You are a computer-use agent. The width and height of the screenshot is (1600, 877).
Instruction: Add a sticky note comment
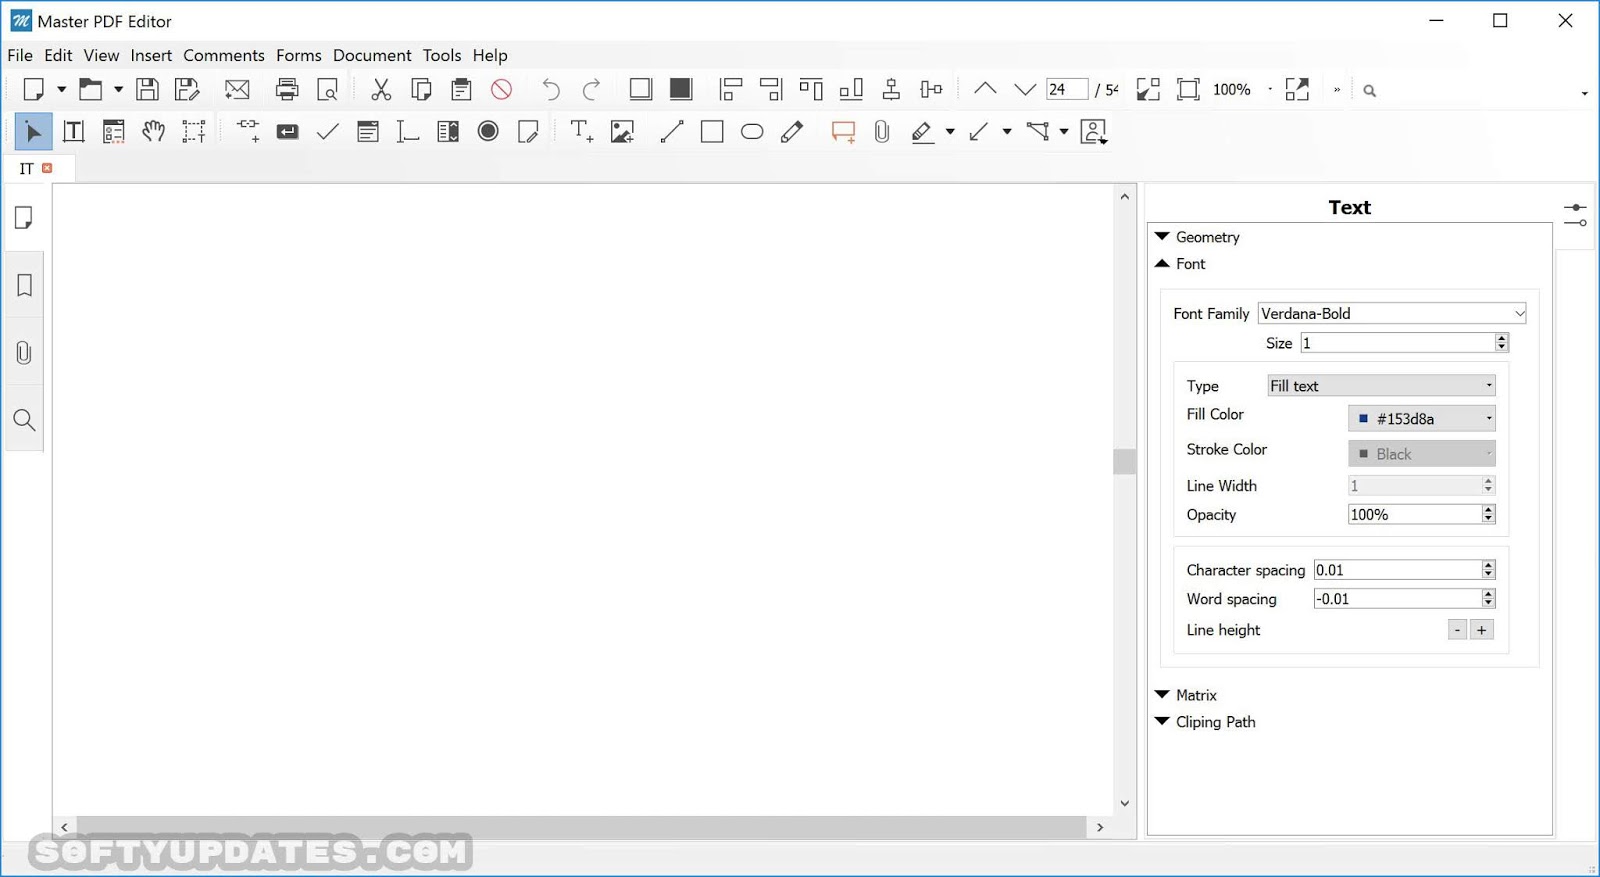click(844, 132)
